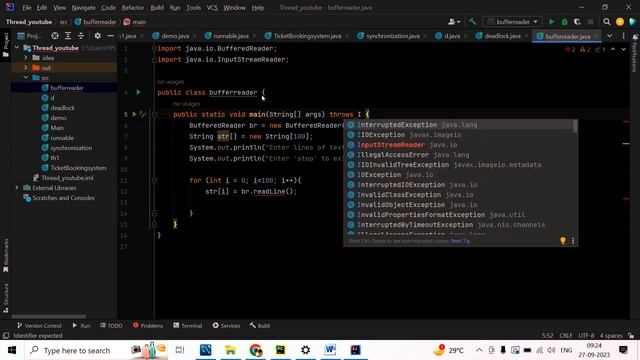Open demo file in project tree
This screenshot has height=360, width=640.
coord(58,118)
